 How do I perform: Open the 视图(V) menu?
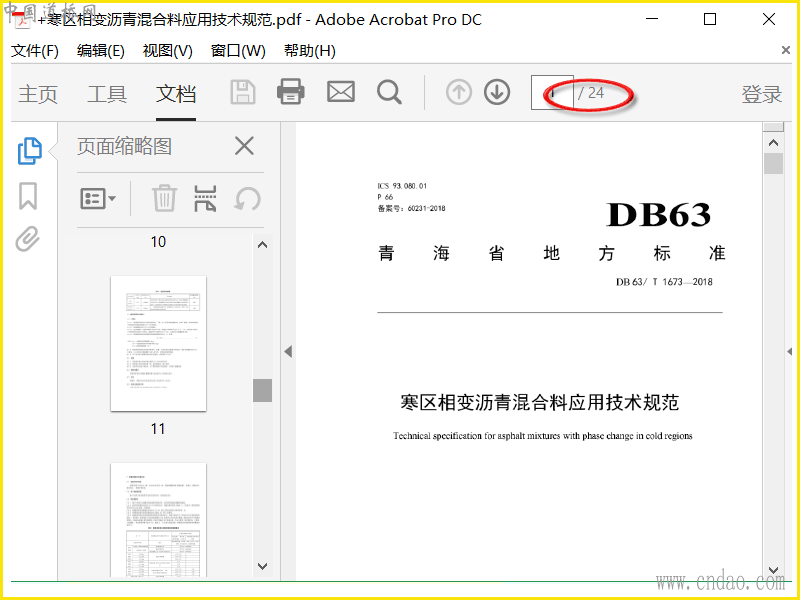(x=168, y=51)
